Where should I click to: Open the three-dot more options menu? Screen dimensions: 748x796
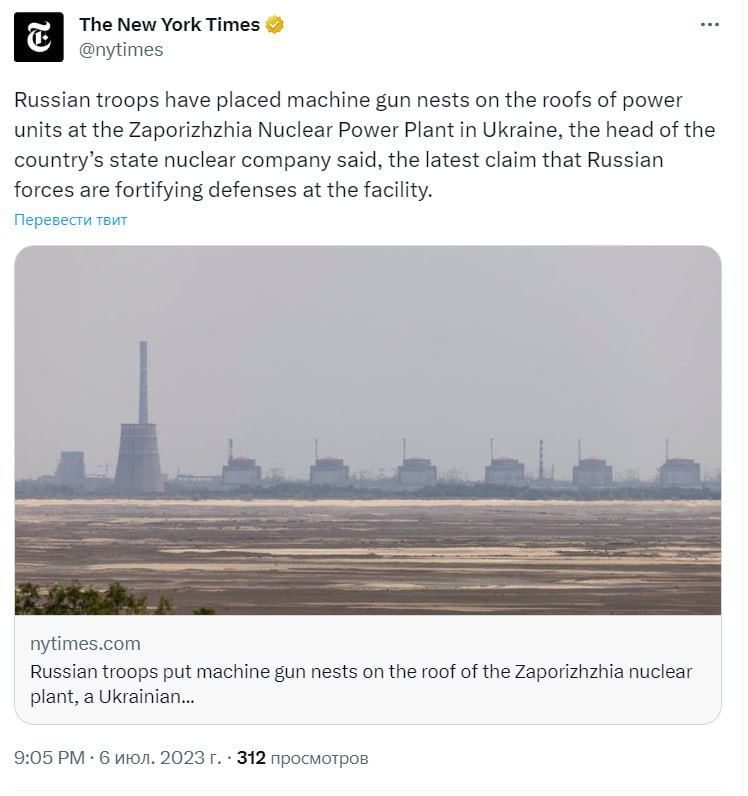709,26
